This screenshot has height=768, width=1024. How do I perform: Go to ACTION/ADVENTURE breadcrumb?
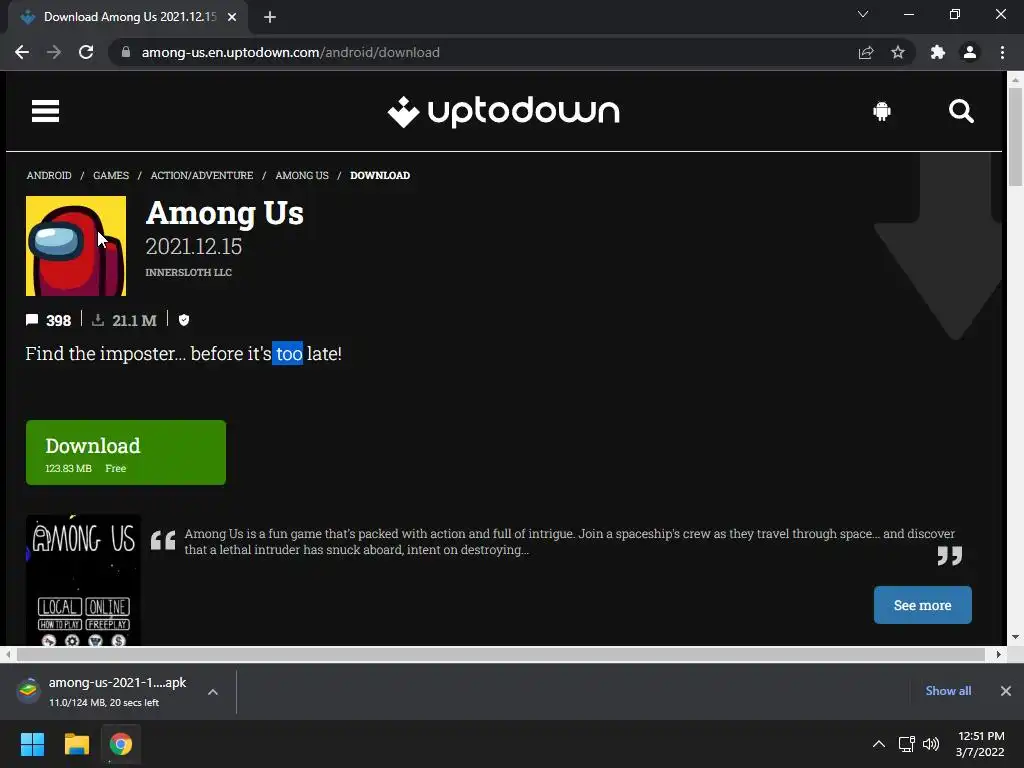click(x=202, y=175)
